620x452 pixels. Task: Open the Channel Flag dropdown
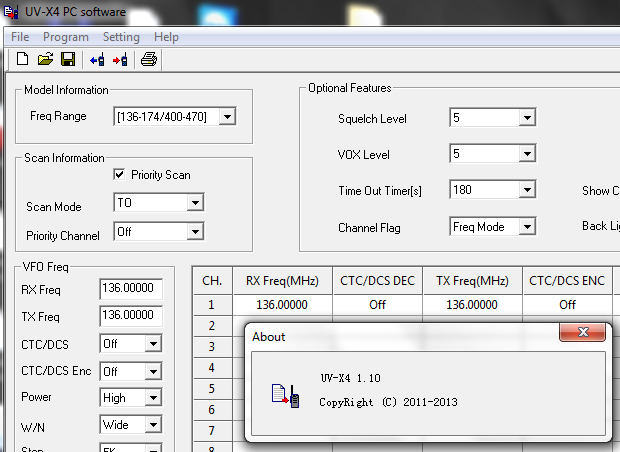(x=527, y=227)
